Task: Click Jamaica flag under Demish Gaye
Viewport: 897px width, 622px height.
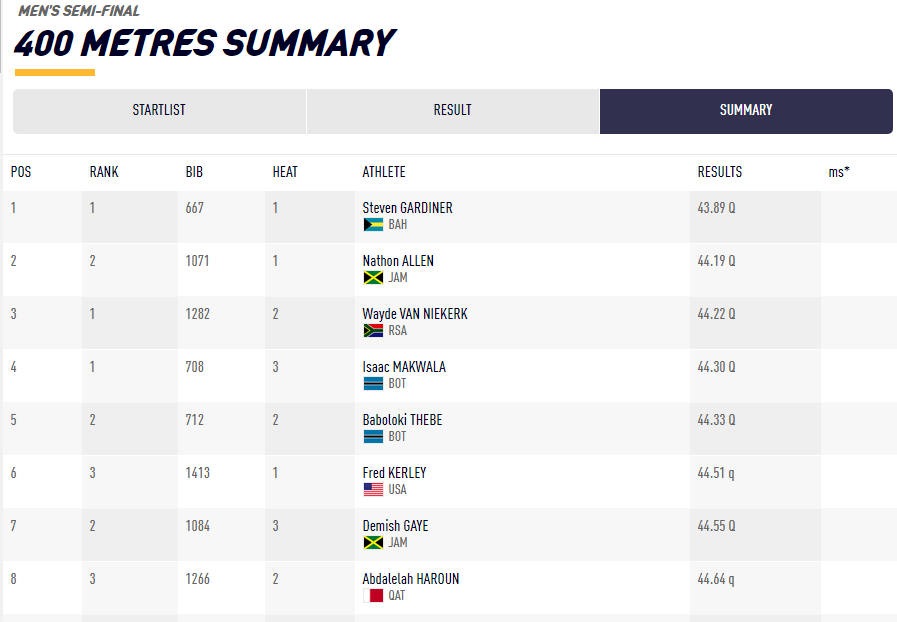Action: pyautogui.click(x=373, y=543)
